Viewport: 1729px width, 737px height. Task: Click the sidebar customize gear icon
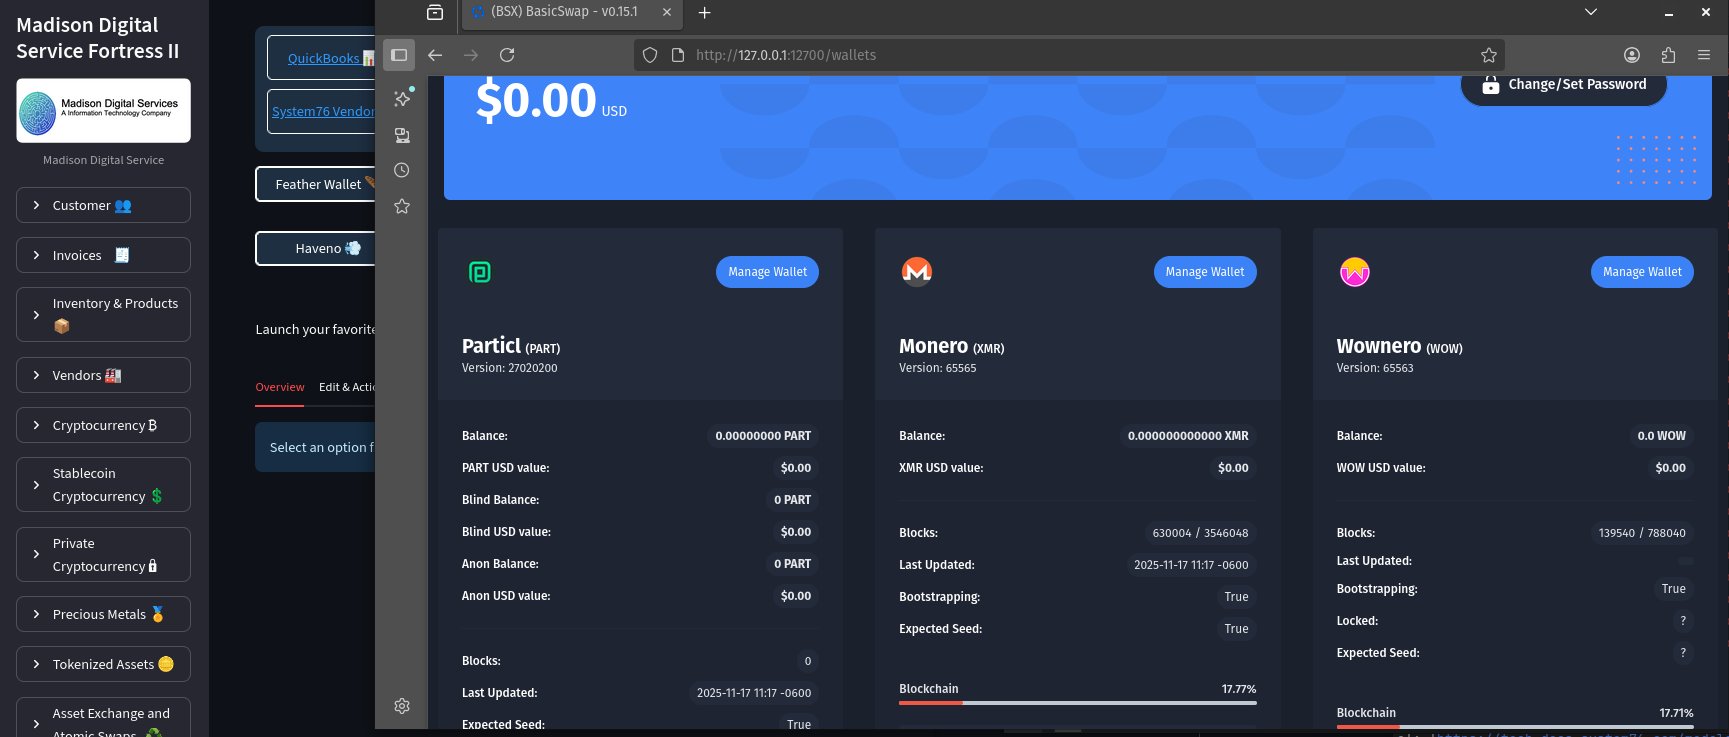coord(402,706)
